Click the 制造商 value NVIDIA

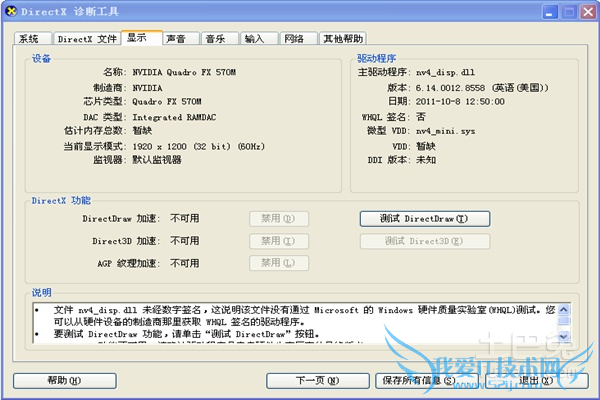pos(148,88)
